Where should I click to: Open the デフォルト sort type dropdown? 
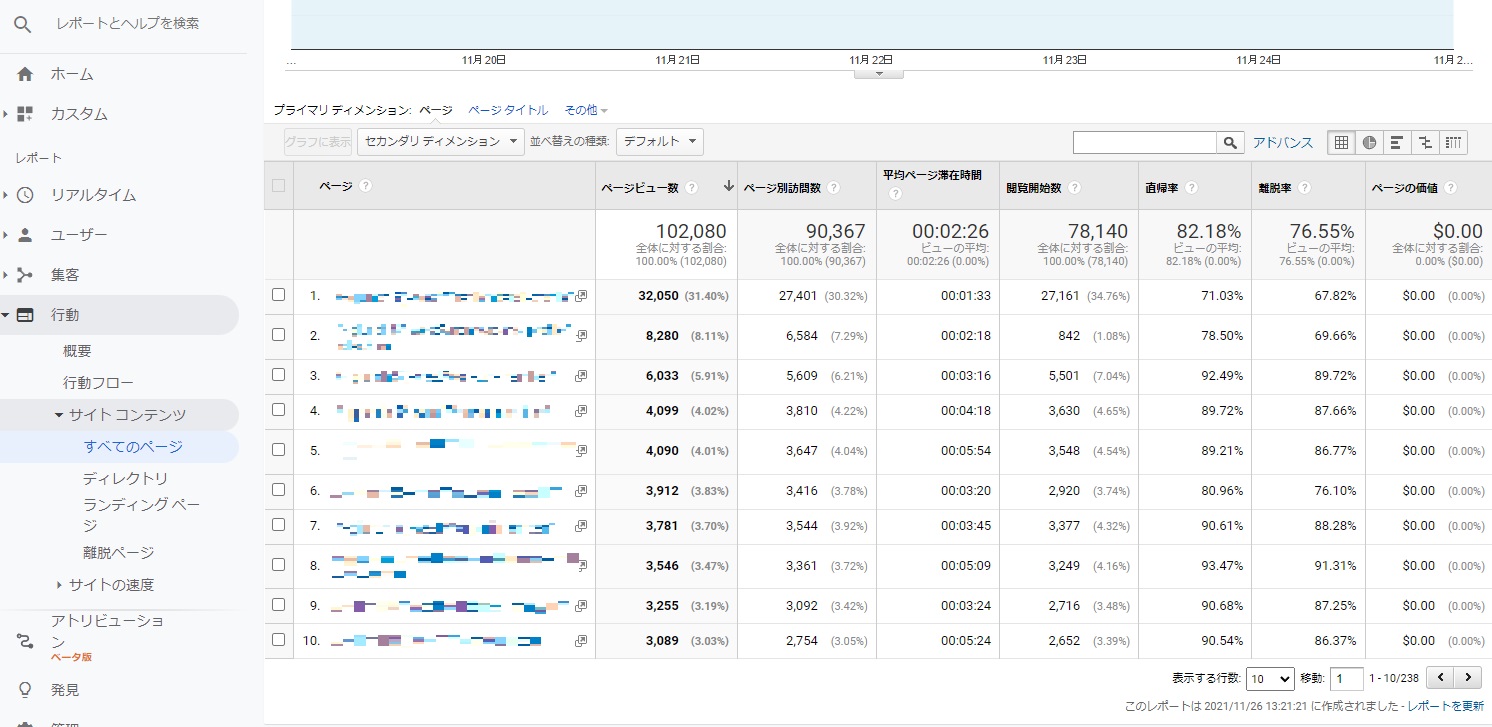click(660, 142)
